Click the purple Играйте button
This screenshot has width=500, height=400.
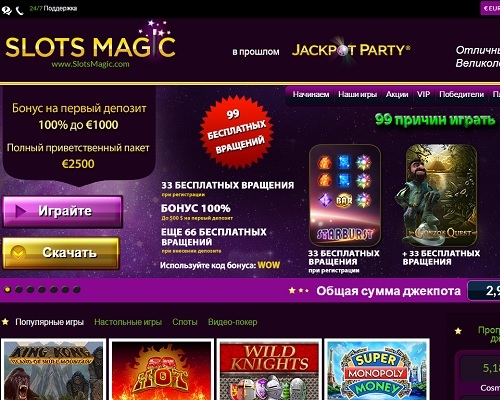[63, 212]
